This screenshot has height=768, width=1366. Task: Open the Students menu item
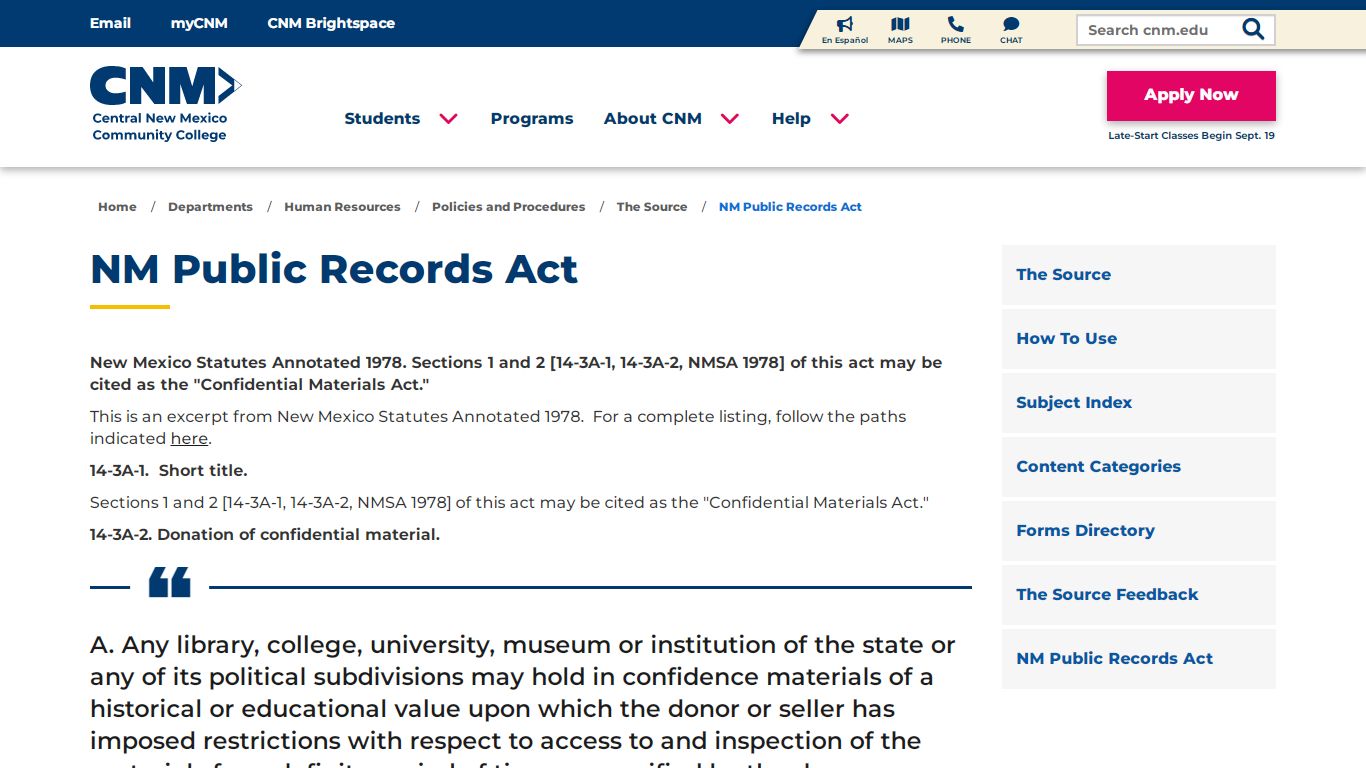(382, 118)
